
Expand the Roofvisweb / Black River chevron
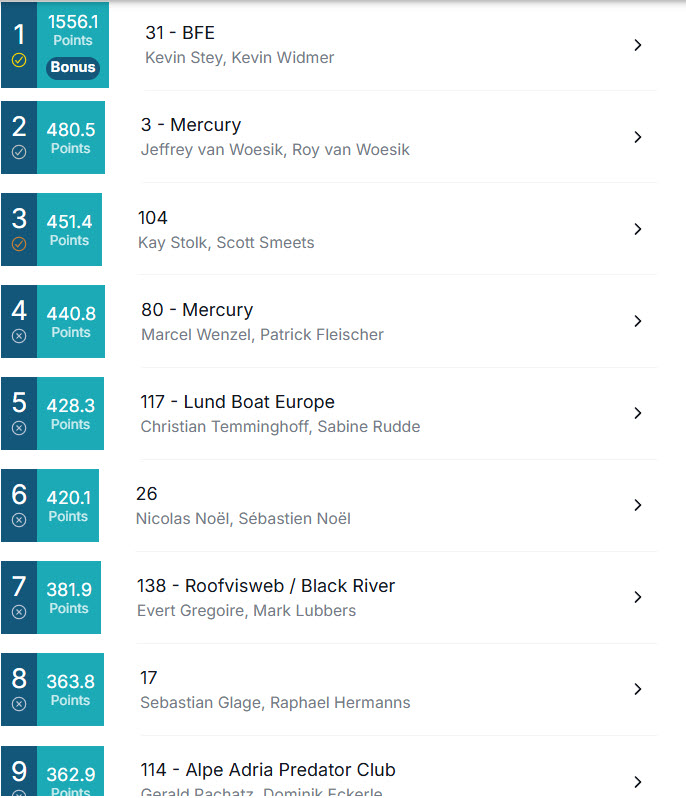tap(637, 597)
